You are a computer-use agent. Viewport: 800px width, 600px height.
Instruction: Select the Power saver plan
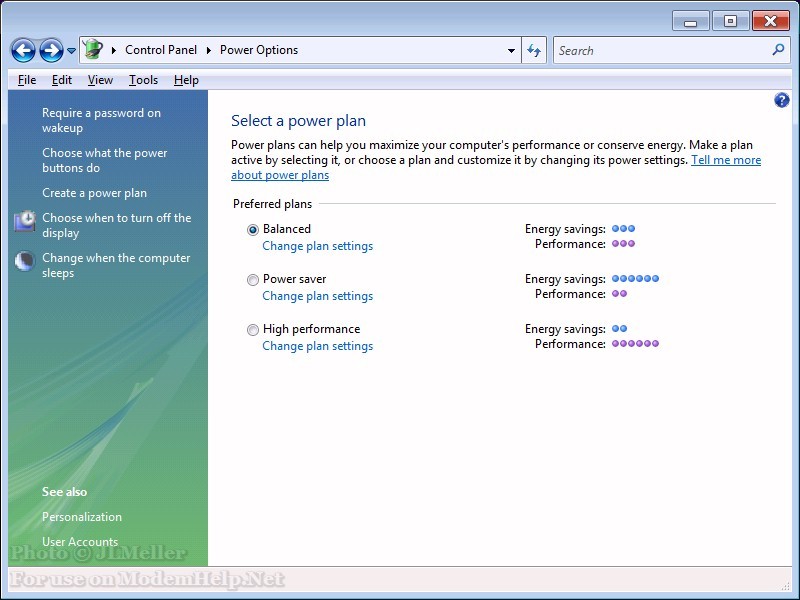point(253,280)
